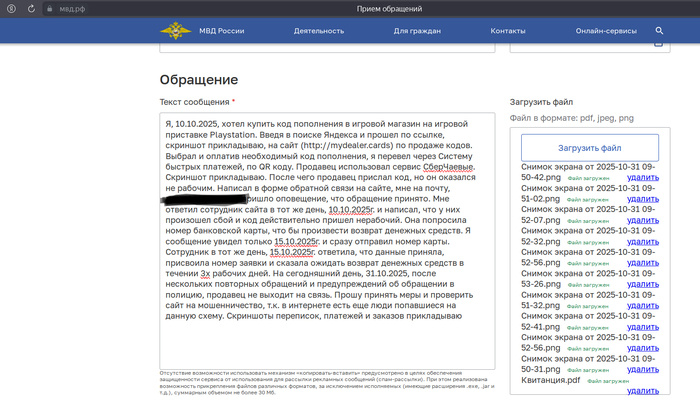
Task: Open the Для граждан menu
Action: (x=413, y=31)
